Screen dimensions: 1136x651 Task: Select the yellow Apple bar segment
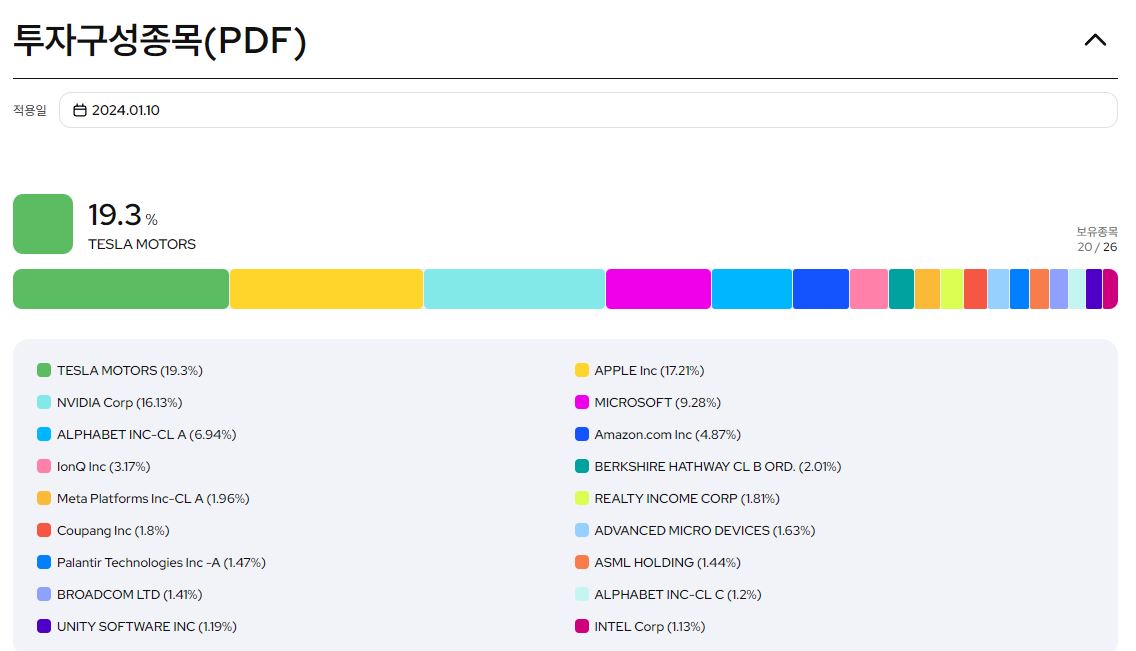pyautogui.click(x=326, y=289)
